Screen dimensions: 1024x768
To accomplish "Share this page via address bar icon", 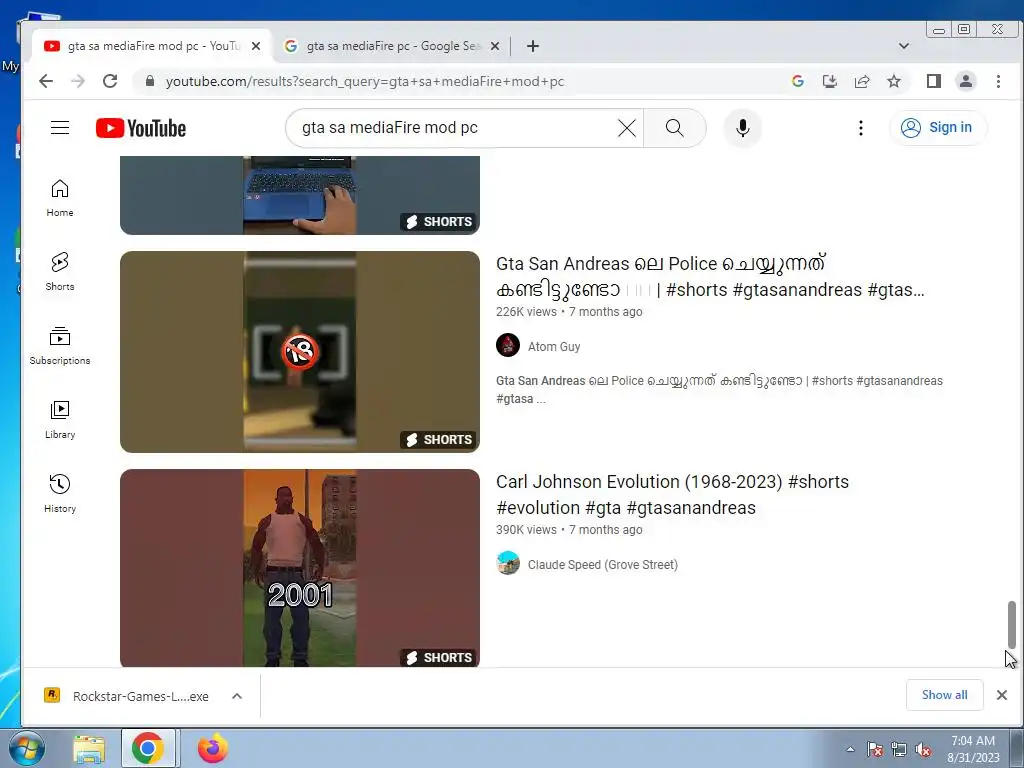I will pos(862,81).
